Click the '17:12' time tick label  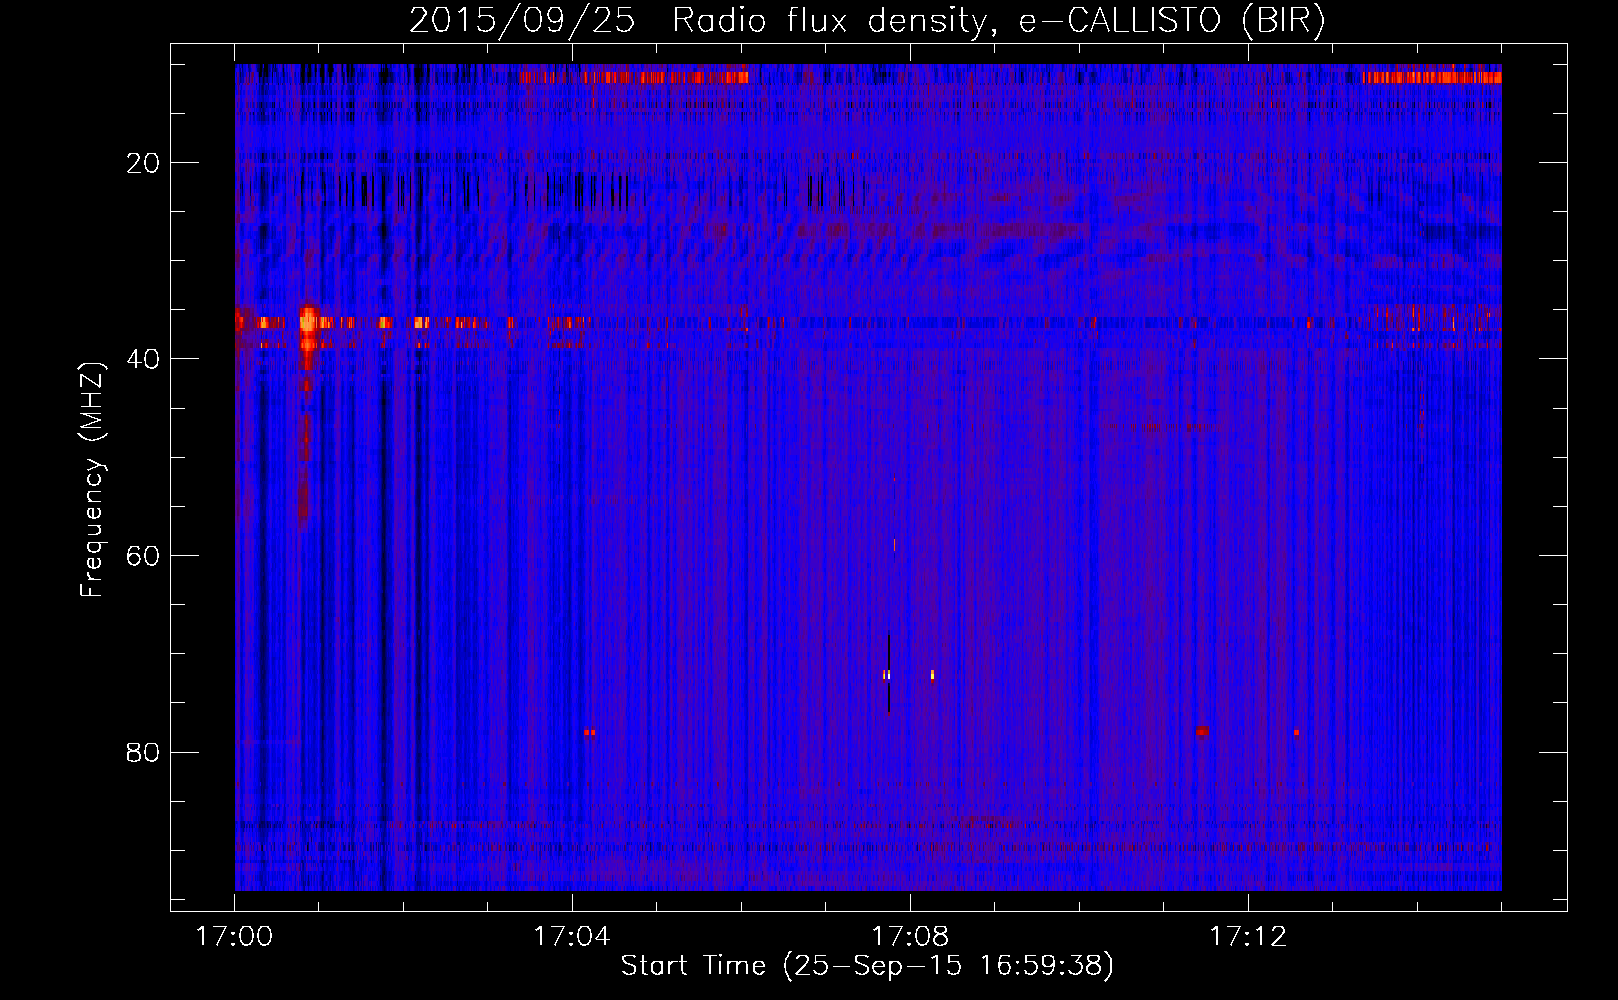pyautogui.click(x=1248, y=937)
